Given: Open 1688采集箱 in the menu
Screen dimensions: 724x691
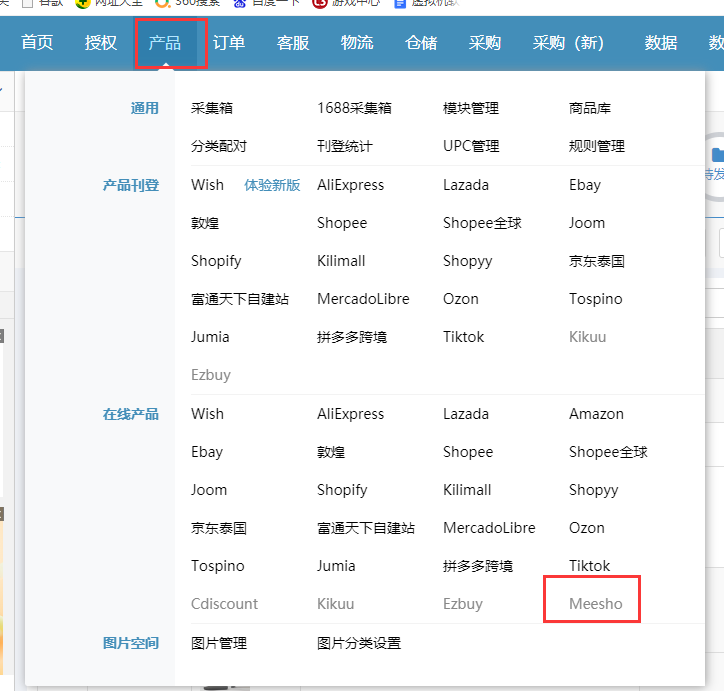Looking at the screenshot, I should (354, 108).
